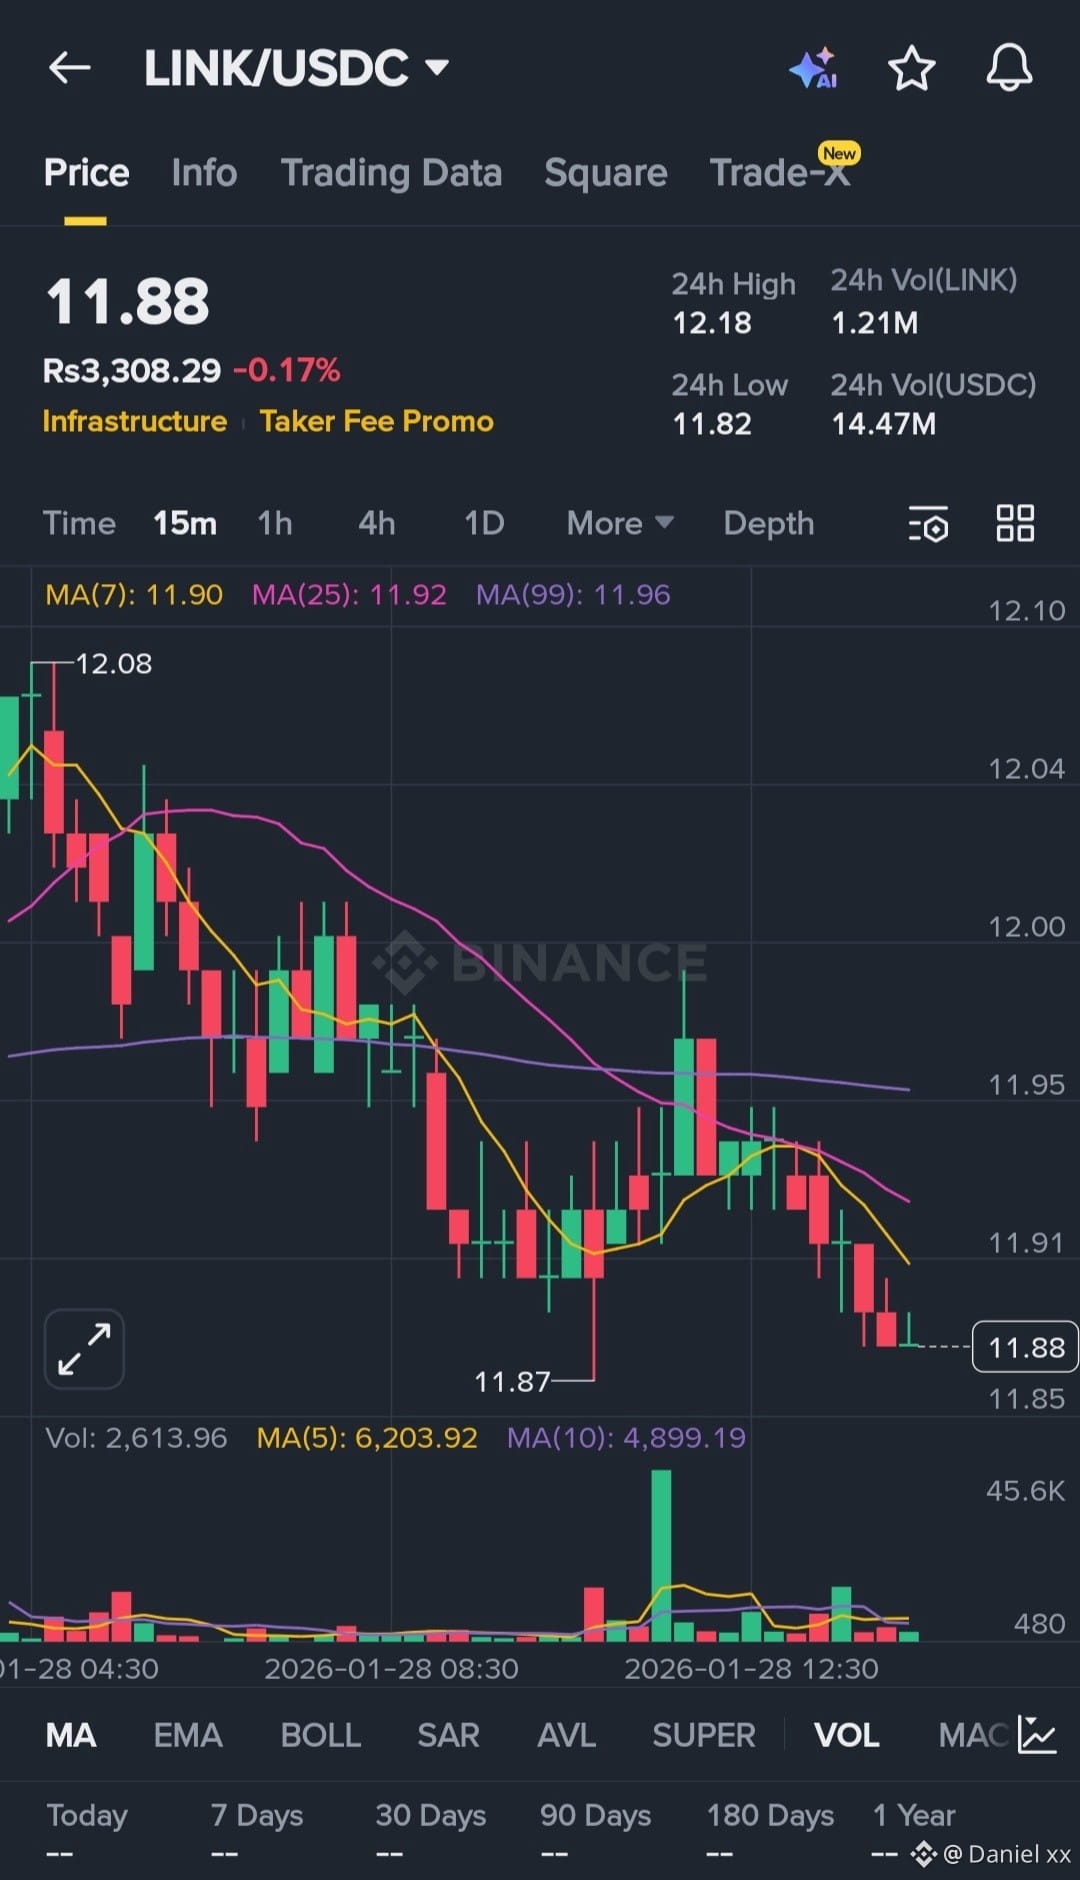Toggle the BOLL indicator

[321, 1735]
